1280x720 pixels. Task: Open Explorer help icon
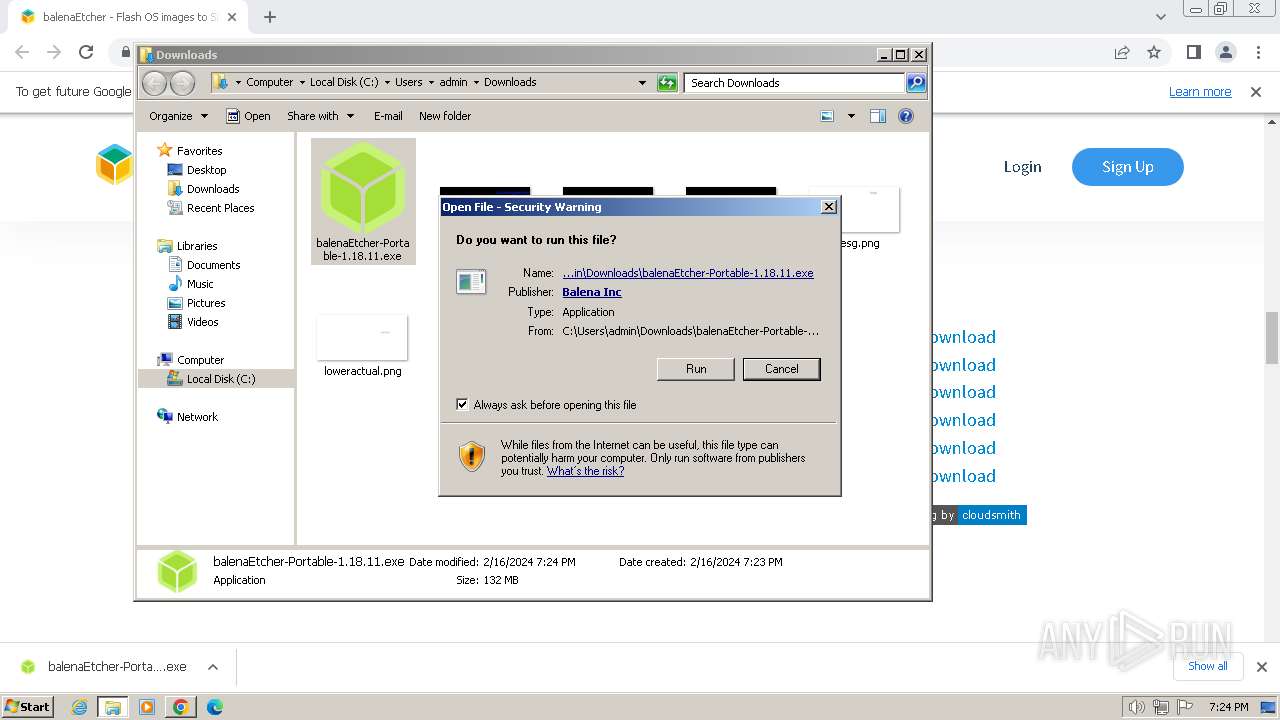pyautogui.click(x=906, y=116)
